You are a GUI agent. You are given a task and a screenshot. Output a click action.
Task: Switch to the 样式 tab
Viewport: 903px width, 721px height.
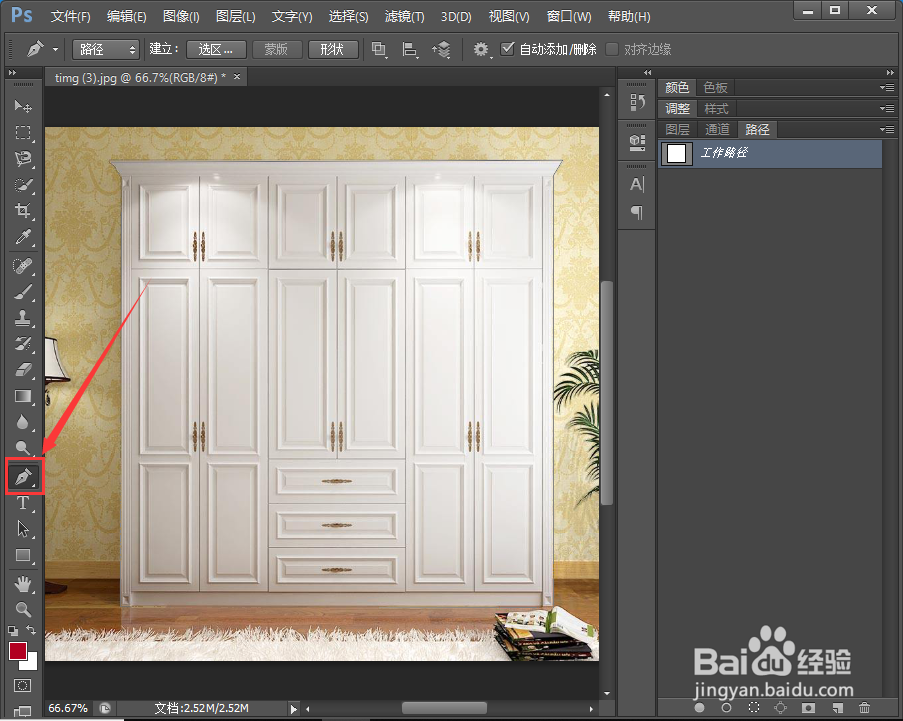click(x=716, y=108)
